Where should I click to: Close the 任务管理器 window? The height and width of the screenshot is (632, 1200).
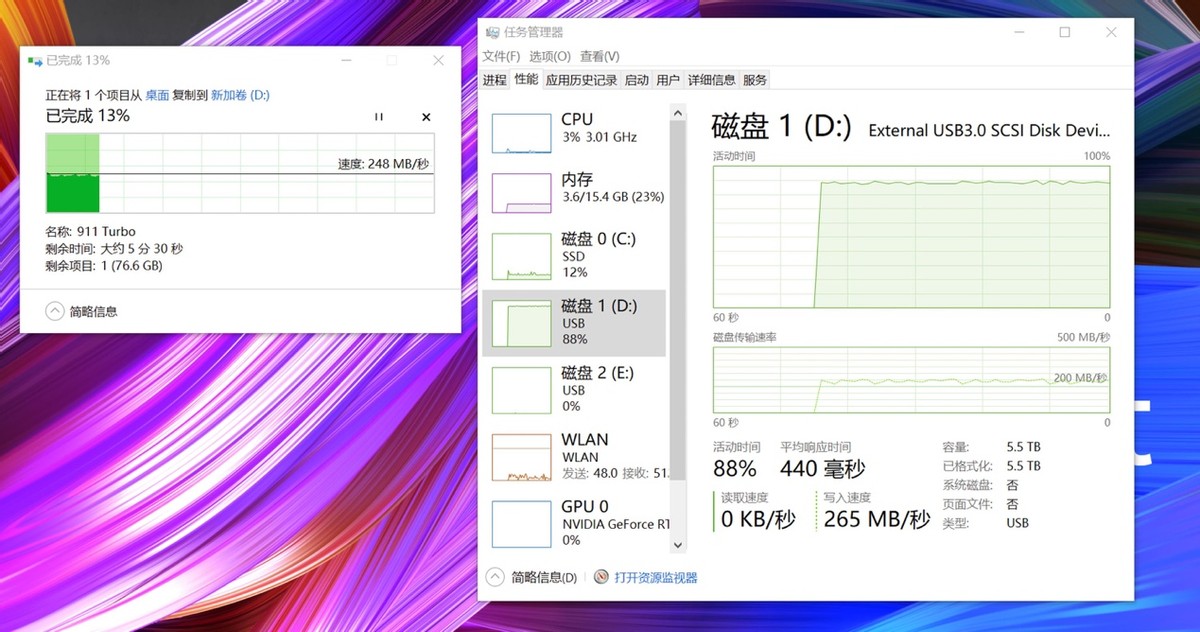pyautogui.click(x=1111, y=32)
